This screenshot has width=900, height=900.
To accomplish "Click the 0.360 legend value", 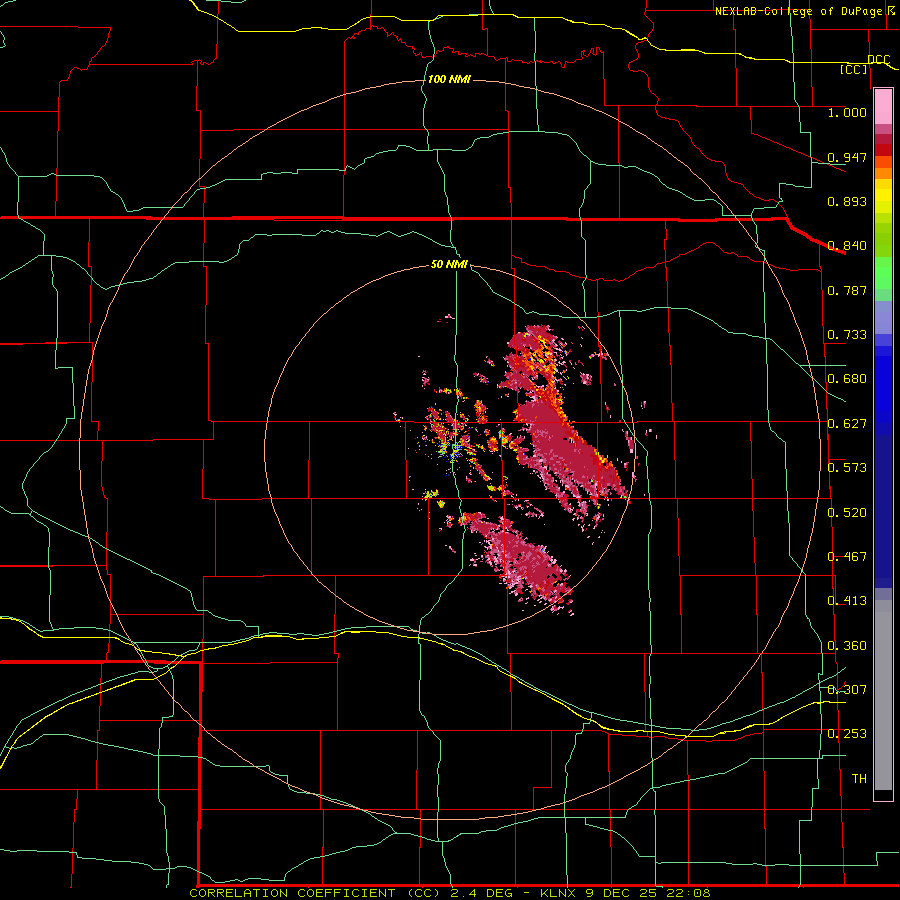I will tap(847, 646).
